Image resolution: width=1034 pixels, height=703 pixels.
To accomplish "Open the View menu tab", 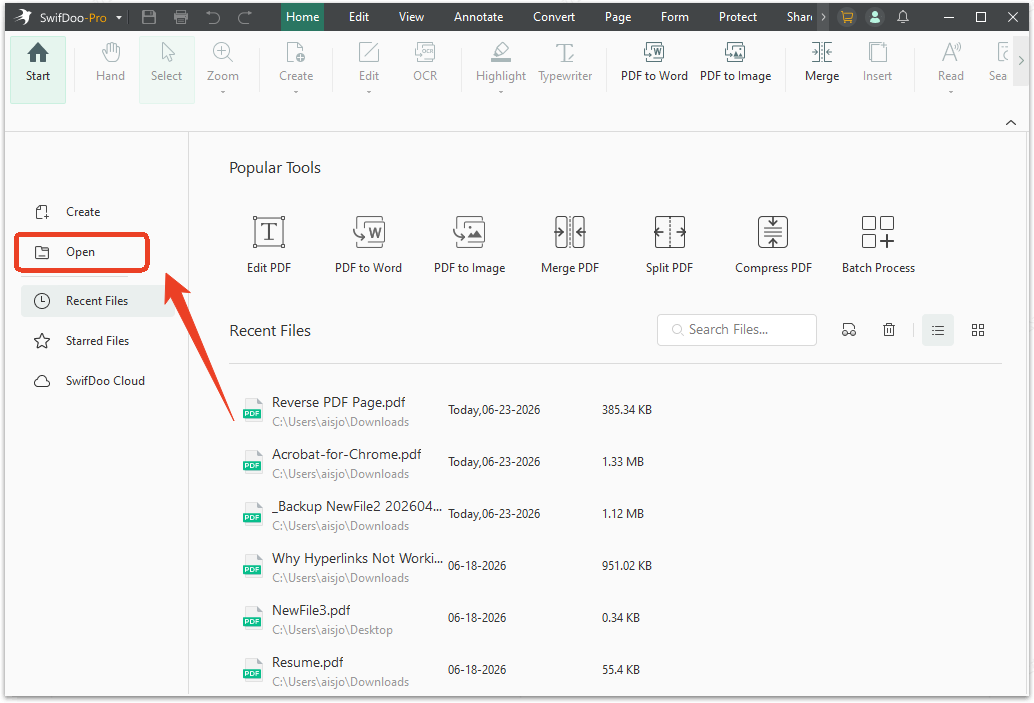I will pyautogui.click(x=411, y=17).
